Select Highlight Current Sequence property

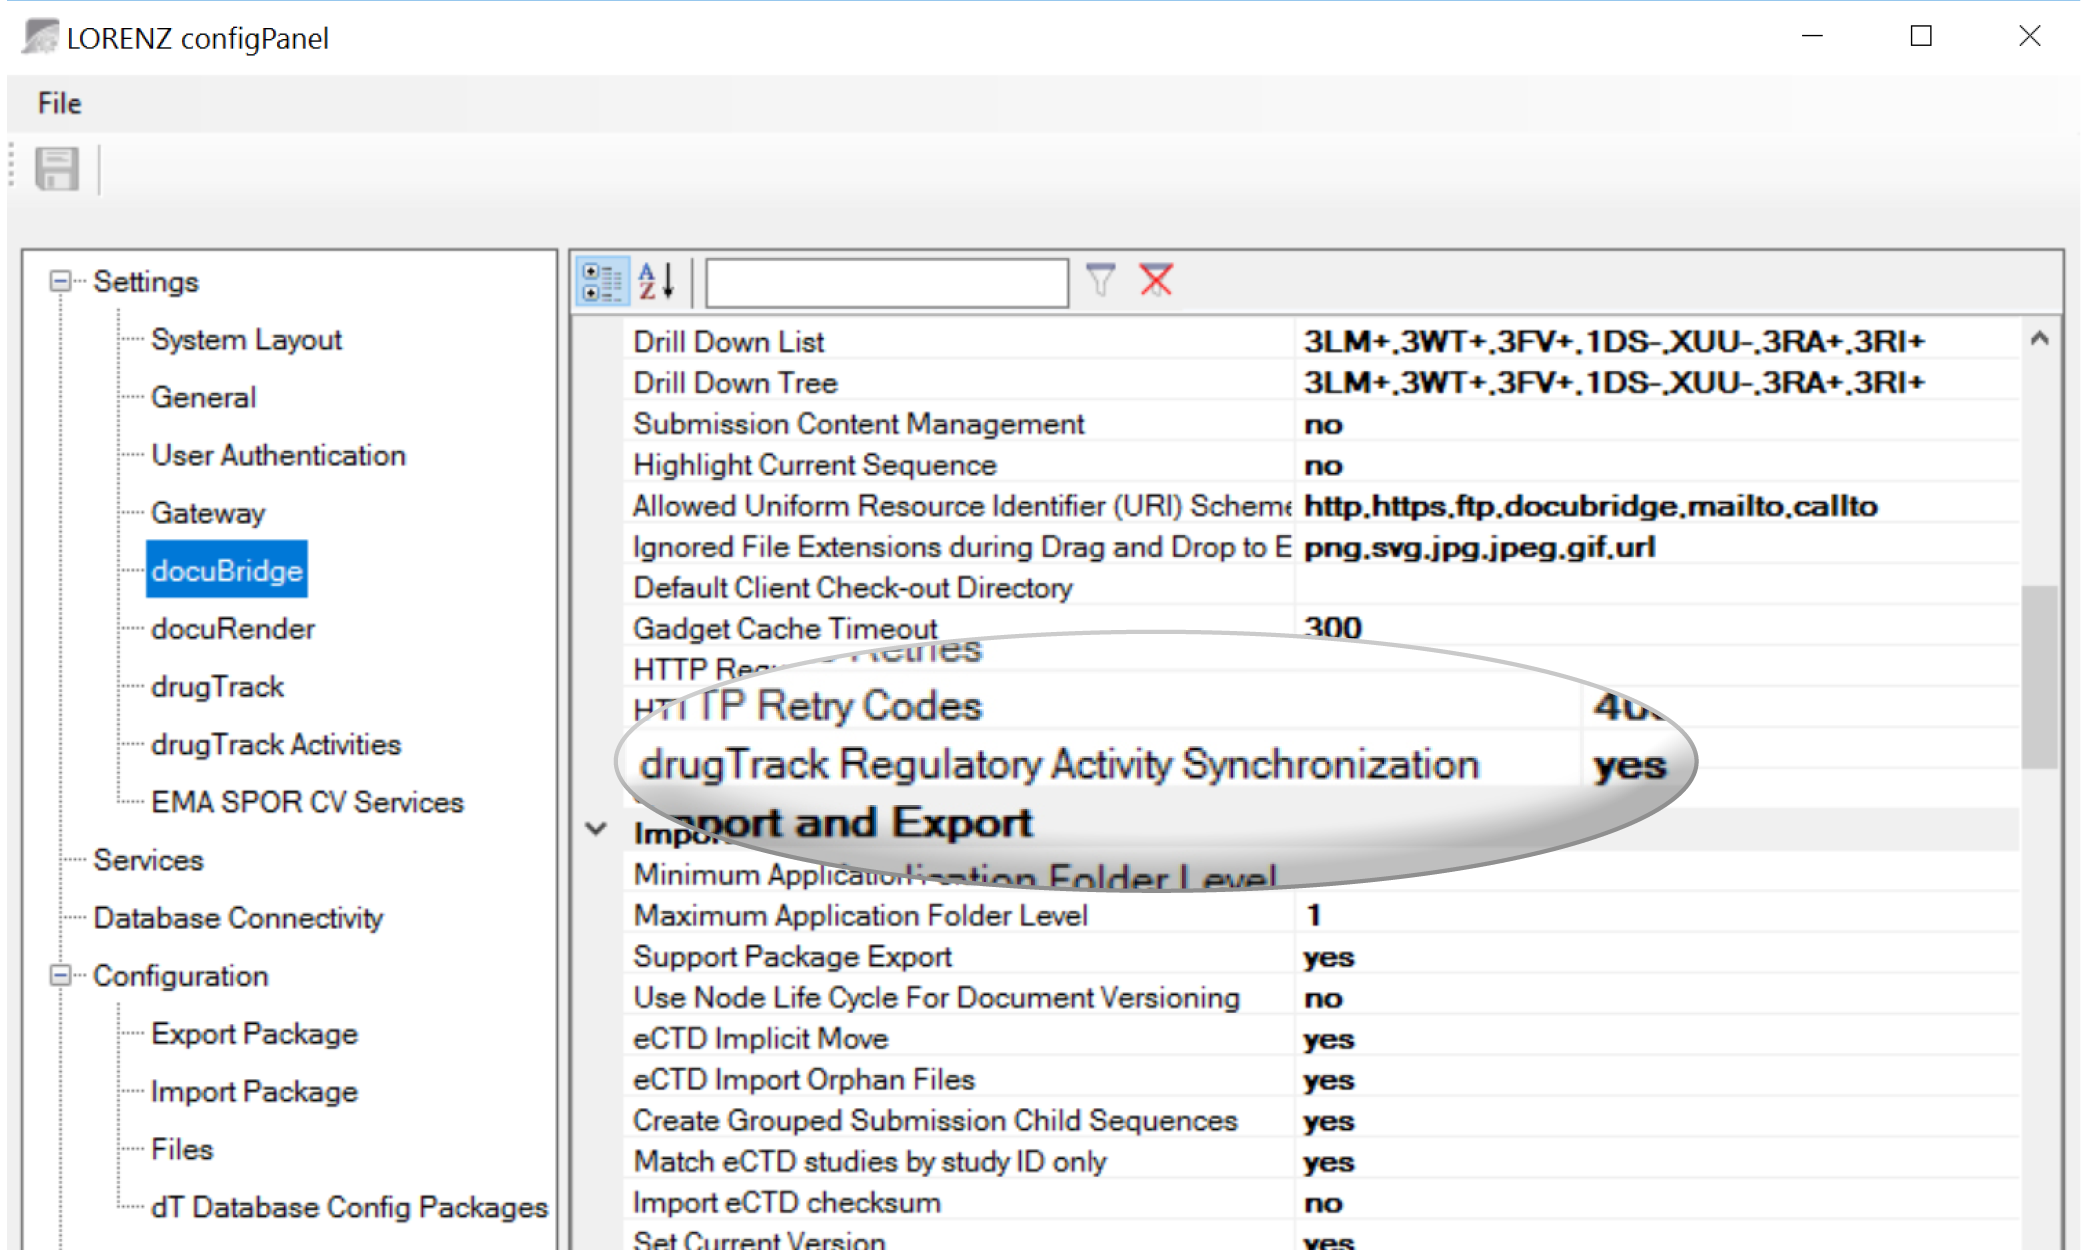[815, 465]
